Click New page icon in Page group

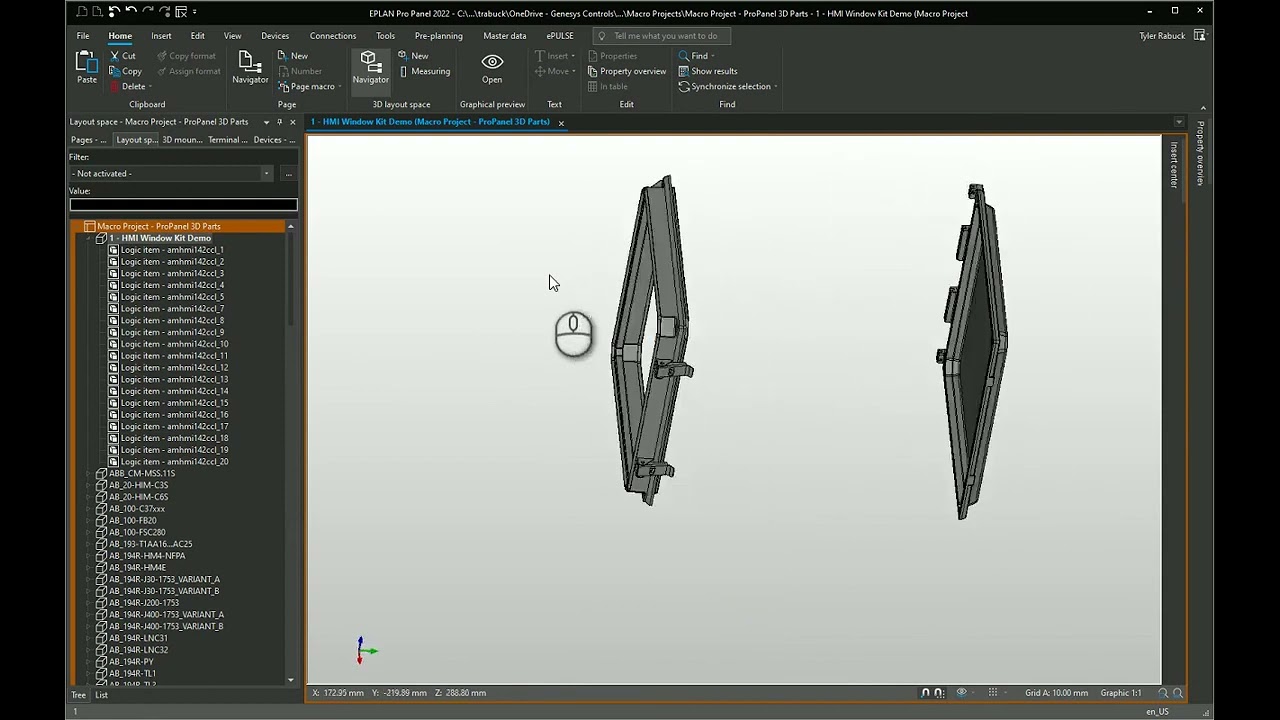click(x=282, y=56)
